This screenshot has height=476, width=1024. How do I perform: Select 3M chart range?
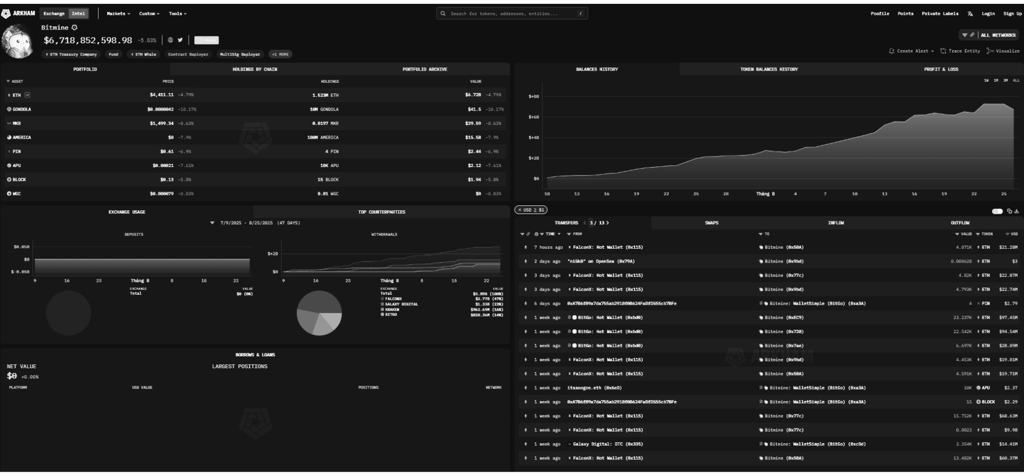[x=1006, y=80]
